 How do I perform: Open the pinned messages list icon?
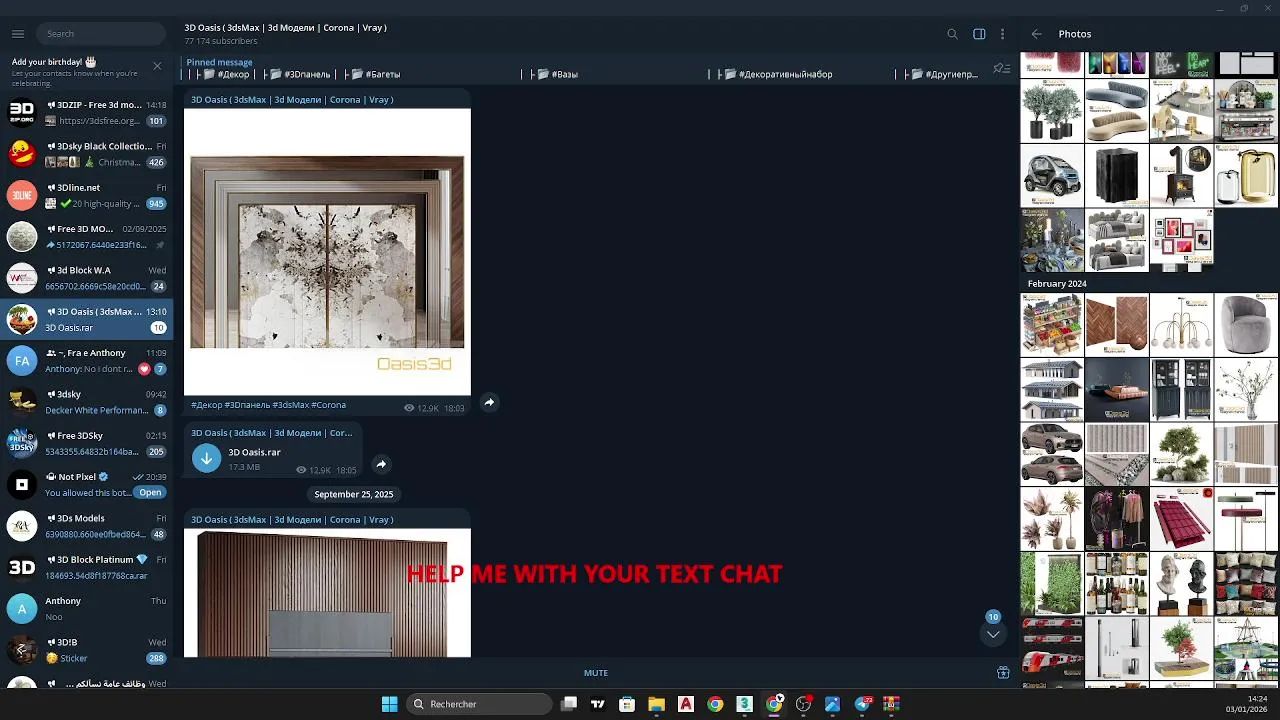tap(1001, 68)
